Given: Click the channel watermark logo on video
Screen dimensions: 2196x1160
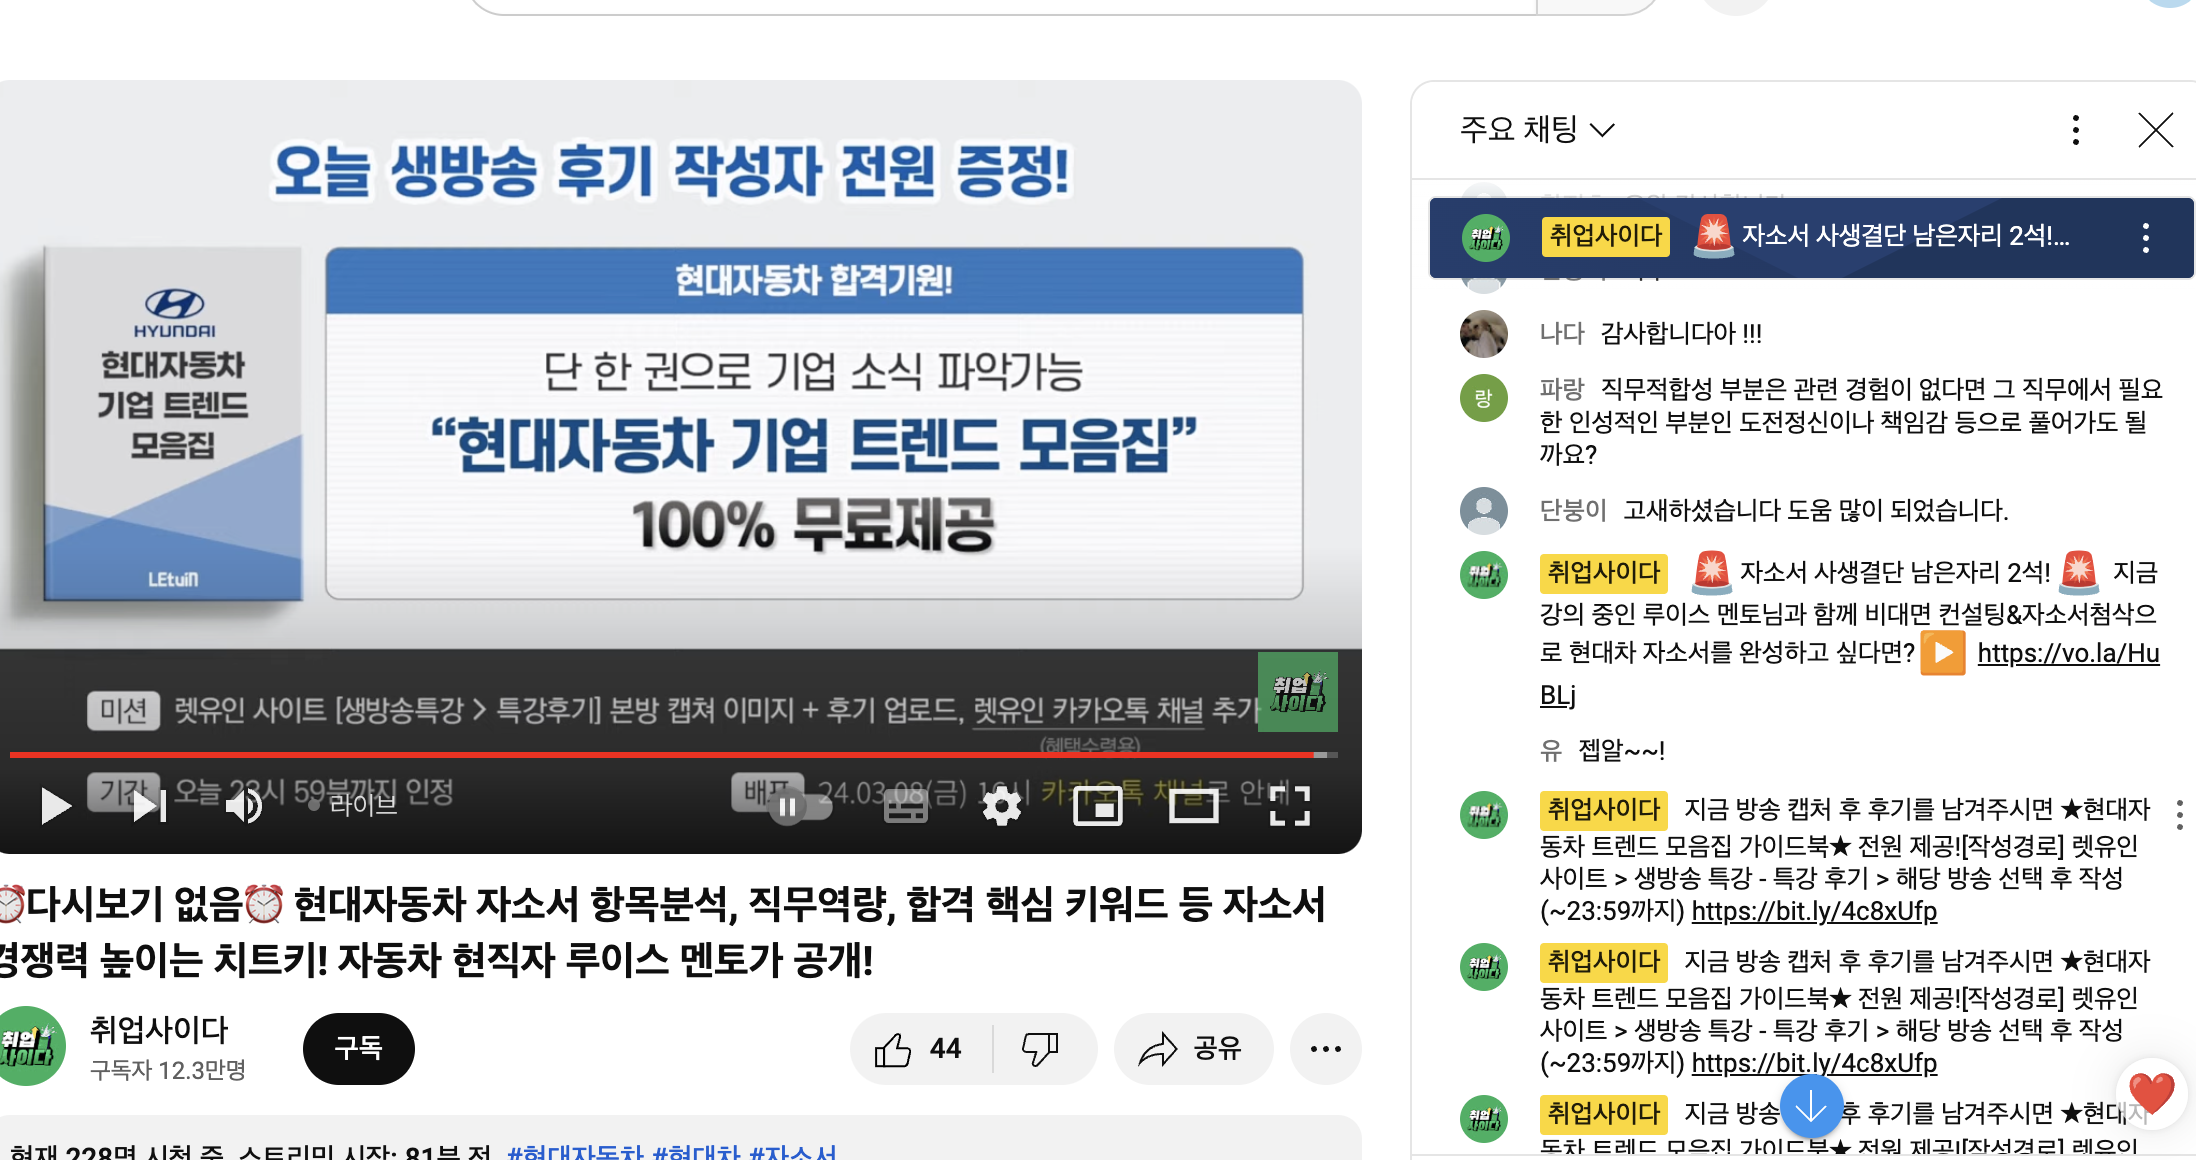Looking at the screenshot, I should tap(1298, 691).
